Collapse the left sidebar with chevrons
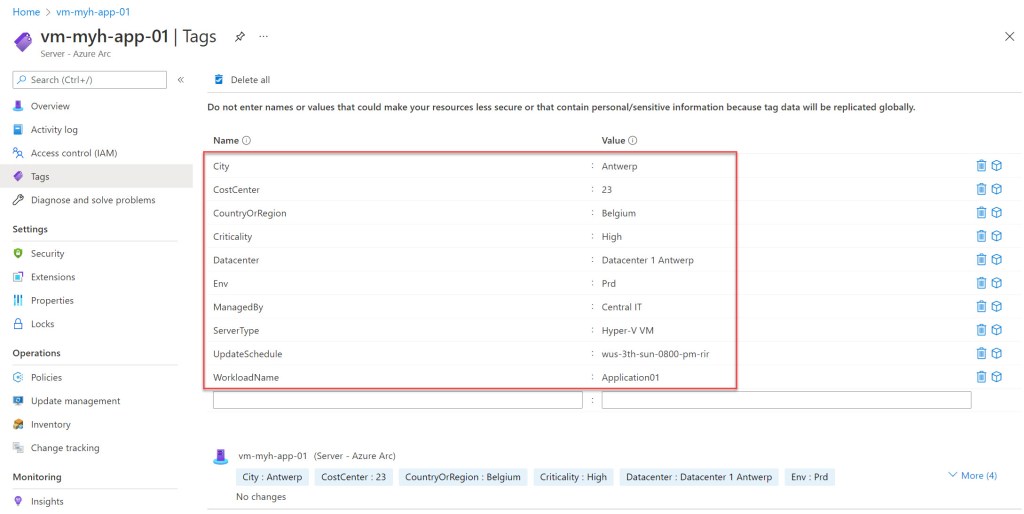Viewport: 1024px width, 514px height. coord(181,79)
